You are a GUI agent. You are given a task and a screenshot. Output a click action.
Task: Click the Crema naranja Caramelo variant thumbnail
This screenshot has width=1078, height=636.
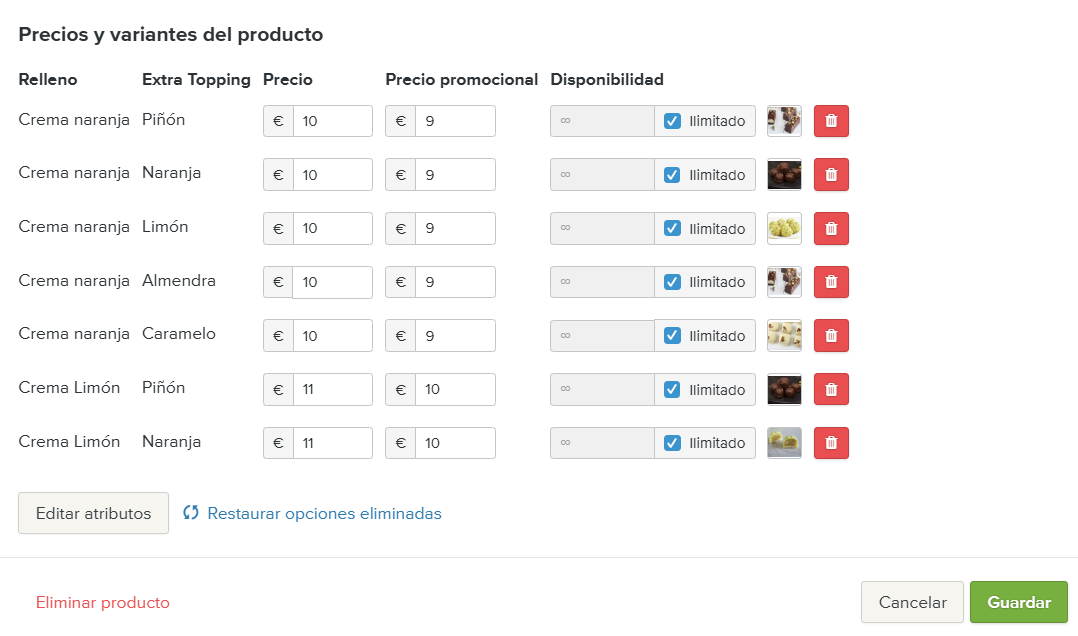pyautogui.click(x=784, y=335)
